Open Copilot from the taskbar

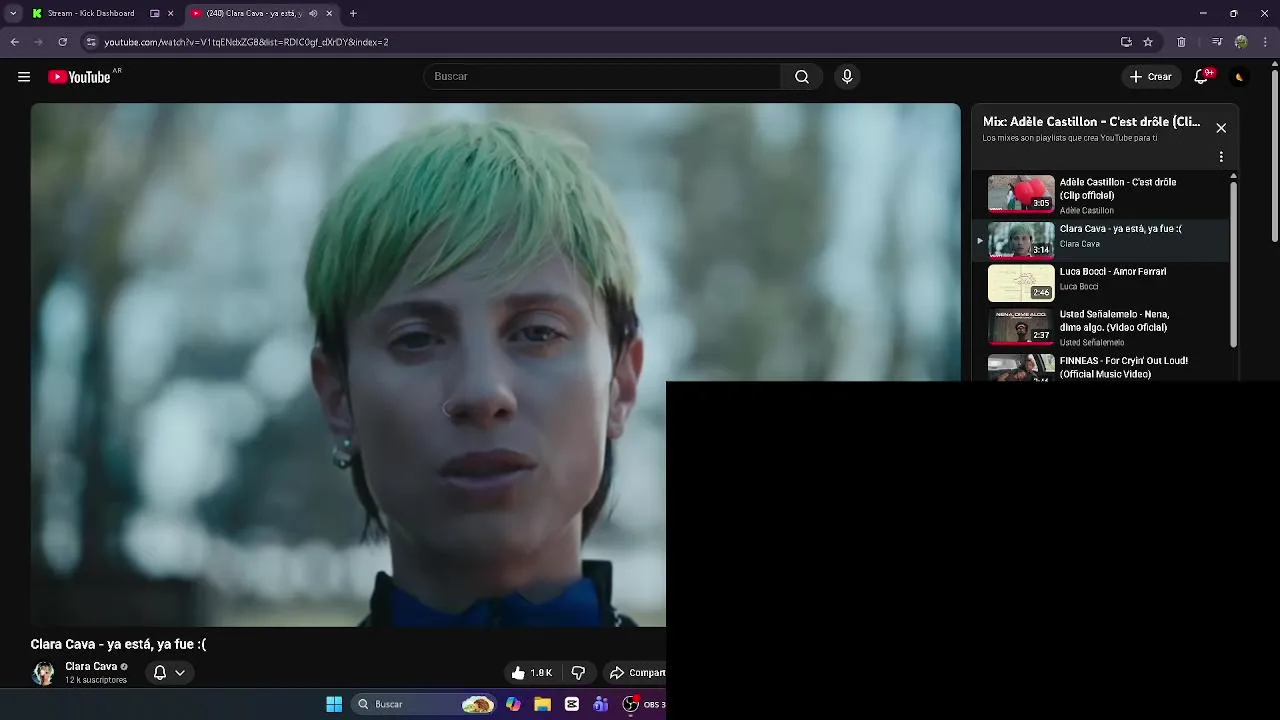513,704
